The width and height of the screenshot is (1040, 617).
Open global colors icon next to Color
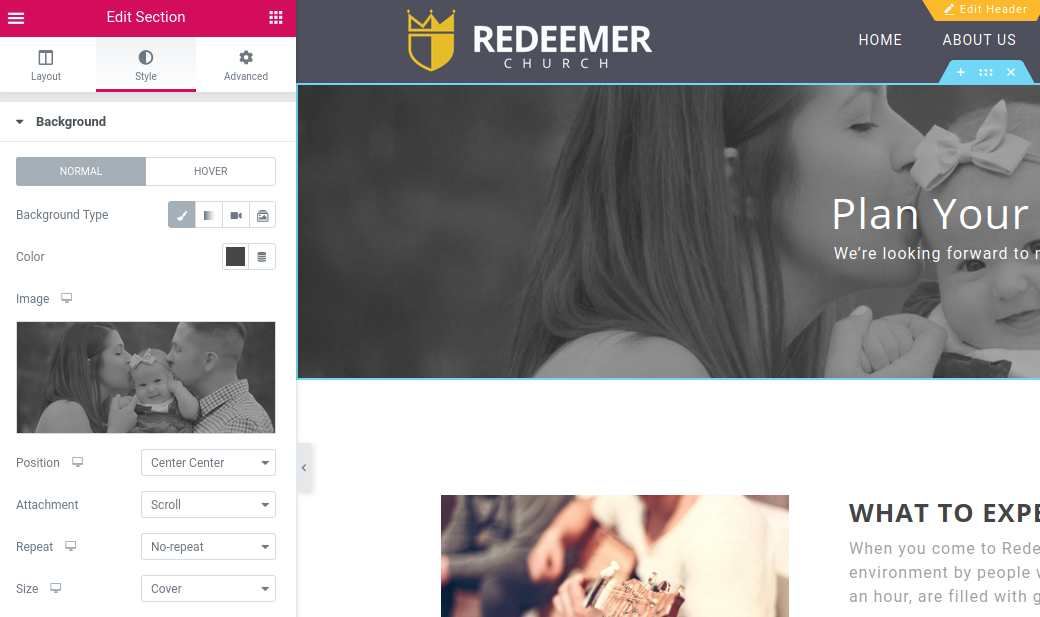(262, 257)
